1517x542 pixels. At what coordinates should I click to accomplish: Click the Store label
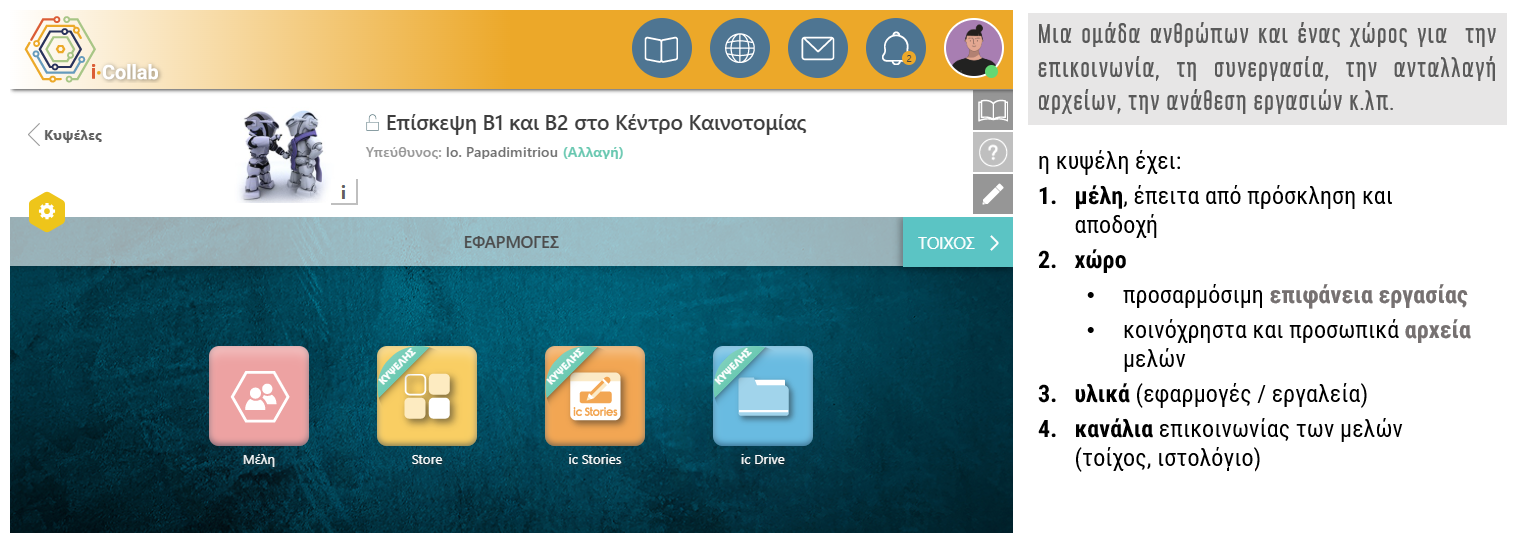pyautogui.click(x=427, y=460)
